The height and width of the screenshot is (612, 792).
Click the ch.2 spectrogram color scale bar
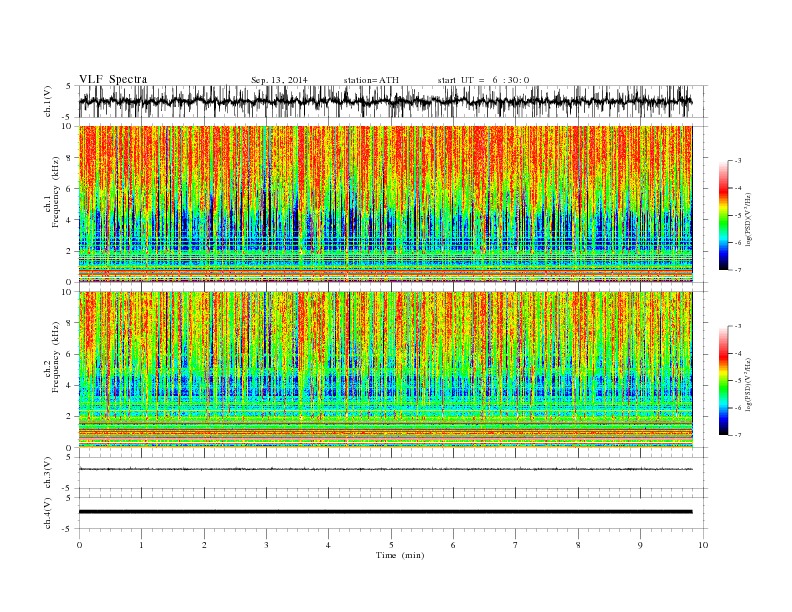tap(723, 380)
